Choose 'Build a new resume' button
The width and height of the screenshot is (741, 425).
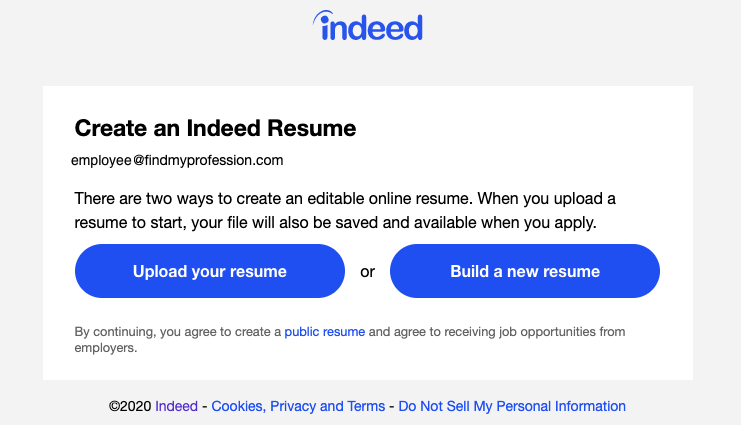click(525, 271)
